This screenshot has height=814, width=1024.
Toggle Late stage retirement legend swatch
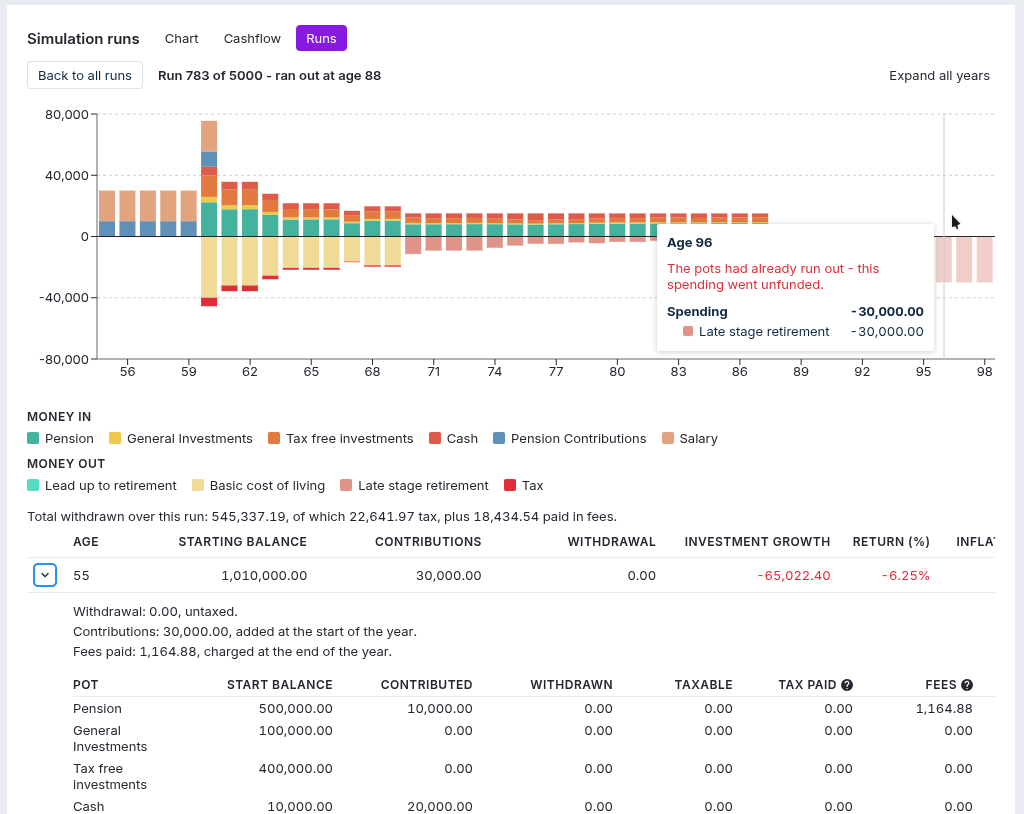point(346,485)
